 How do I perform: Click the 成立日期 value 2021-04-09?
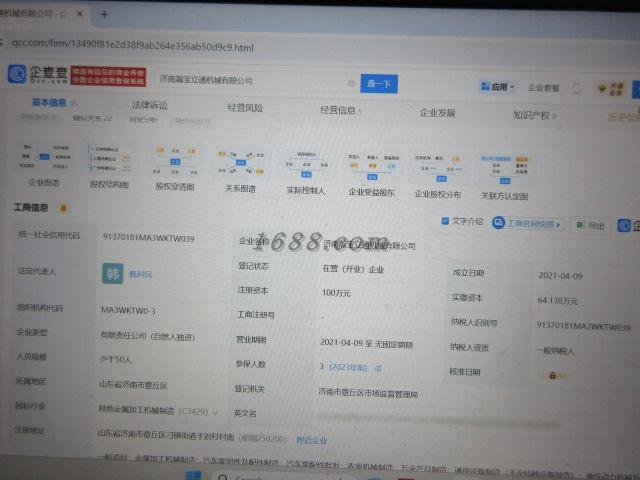560,276
